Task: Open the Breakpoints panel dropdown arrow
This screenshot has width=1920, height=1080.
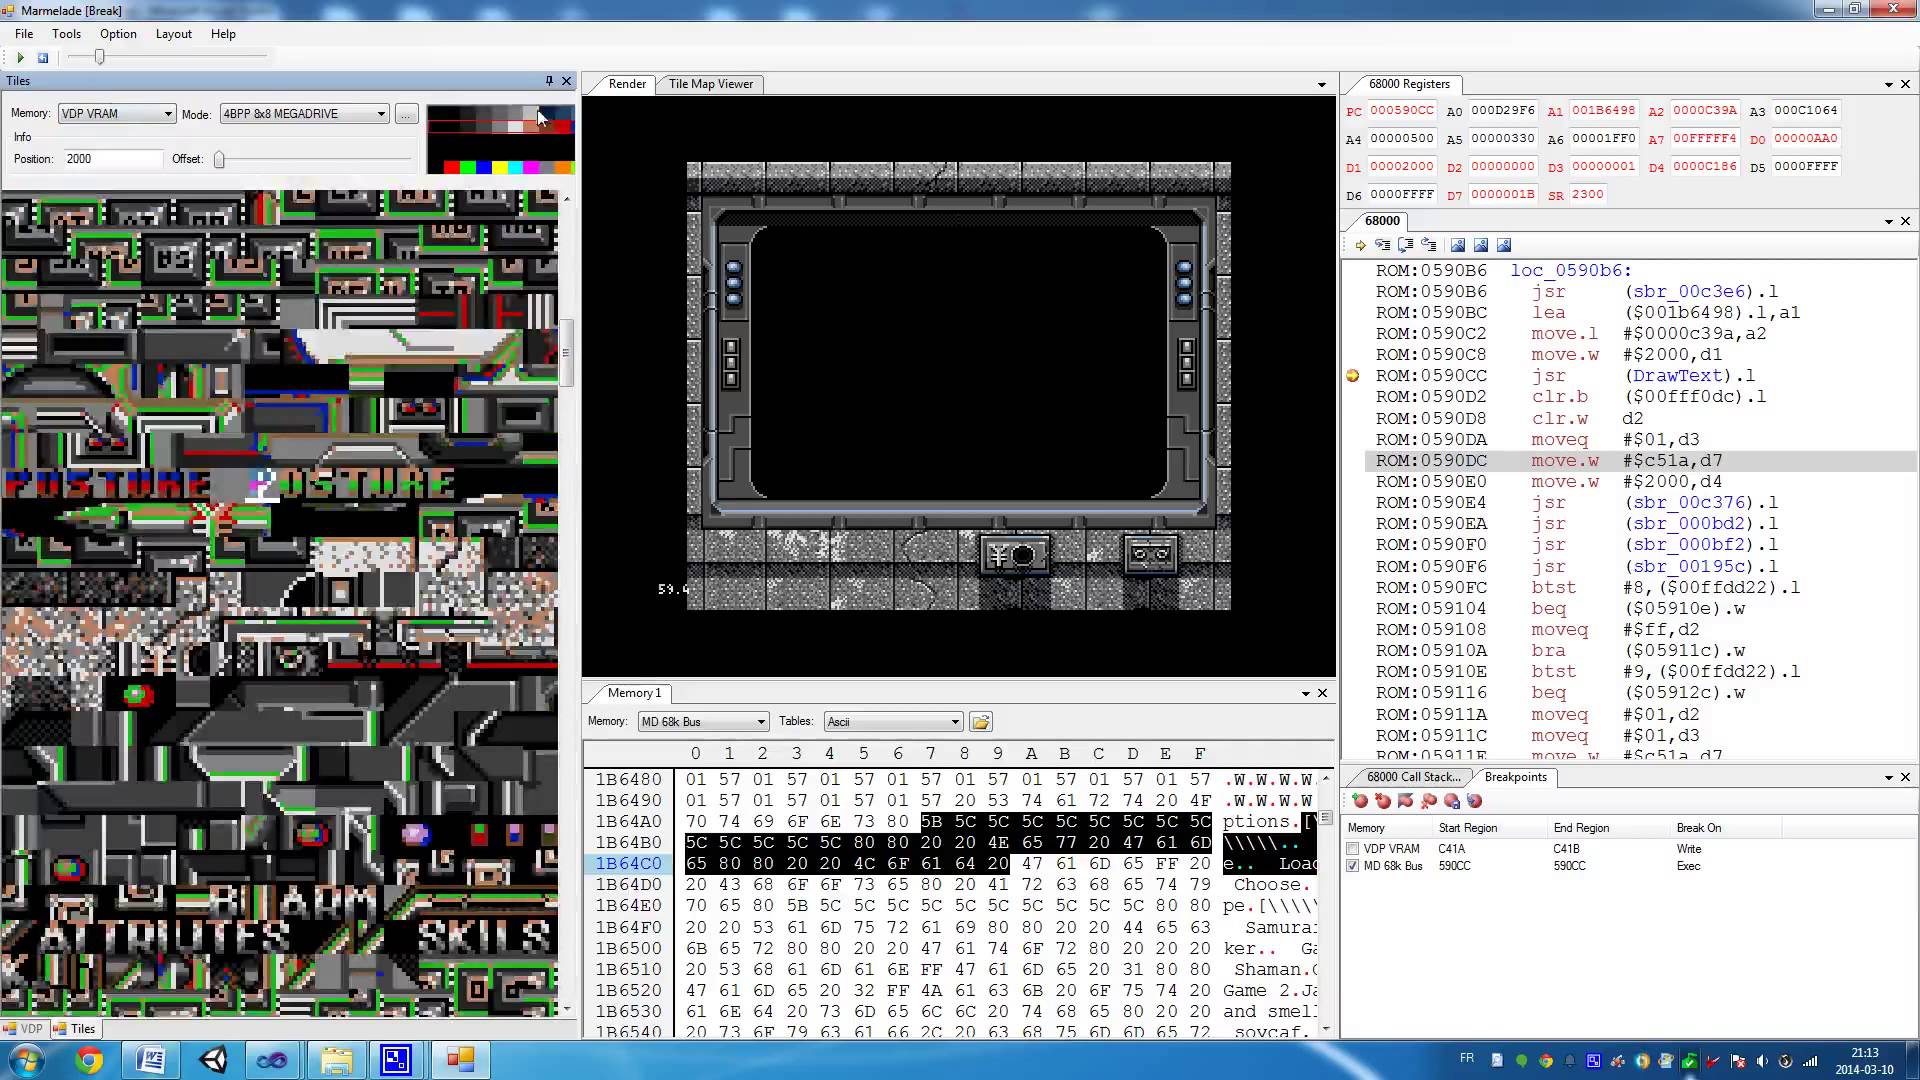Action: pyautogui.click(x=1889, y=778)
